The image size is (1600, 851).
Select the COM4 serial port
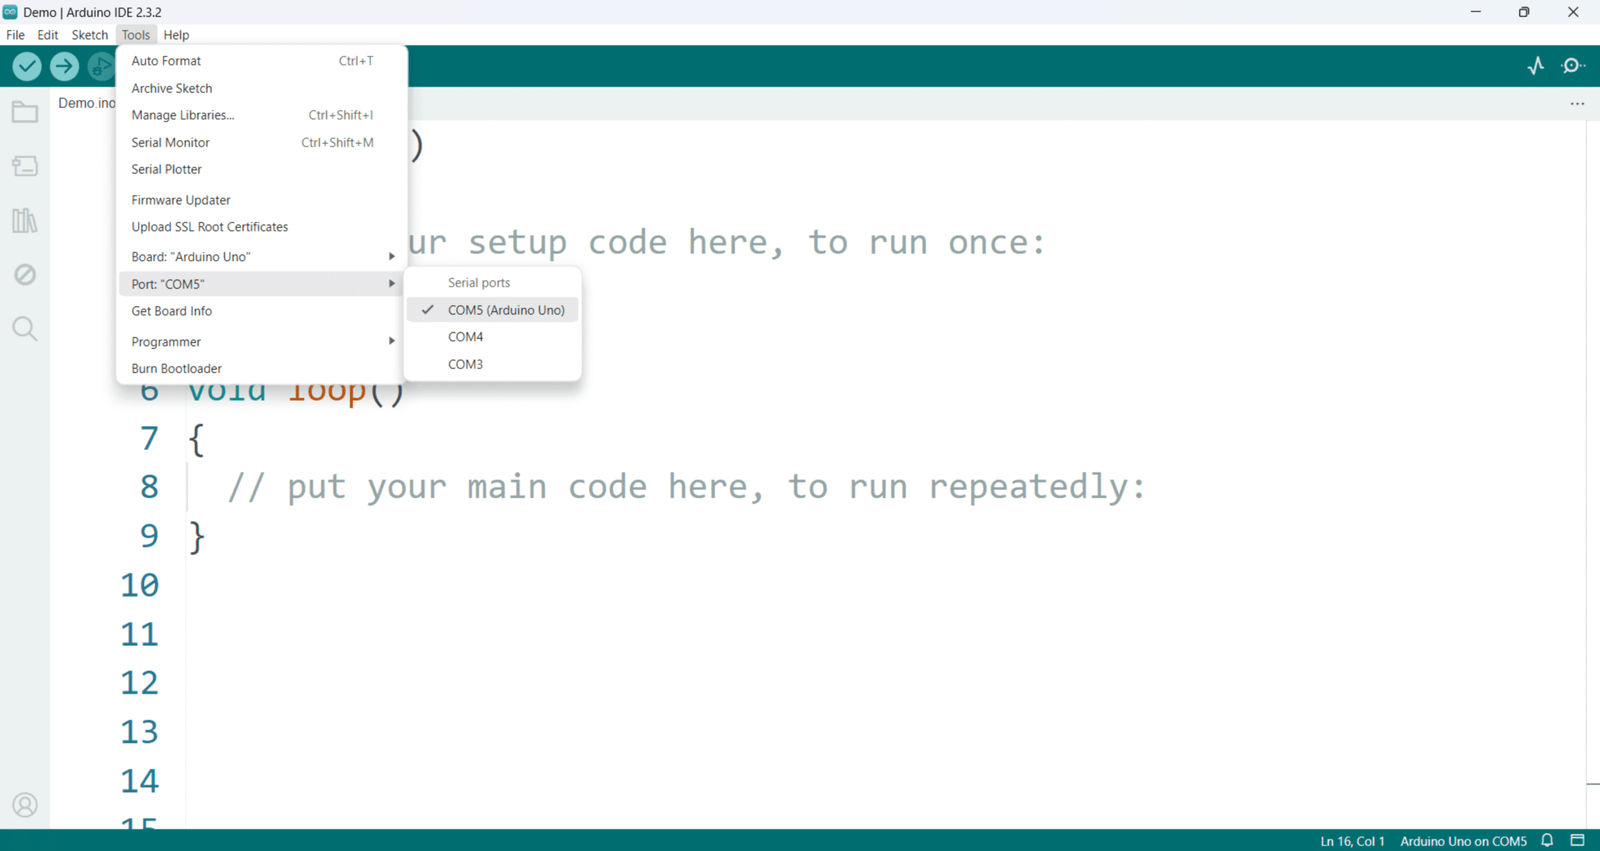(x=492, y=337)
